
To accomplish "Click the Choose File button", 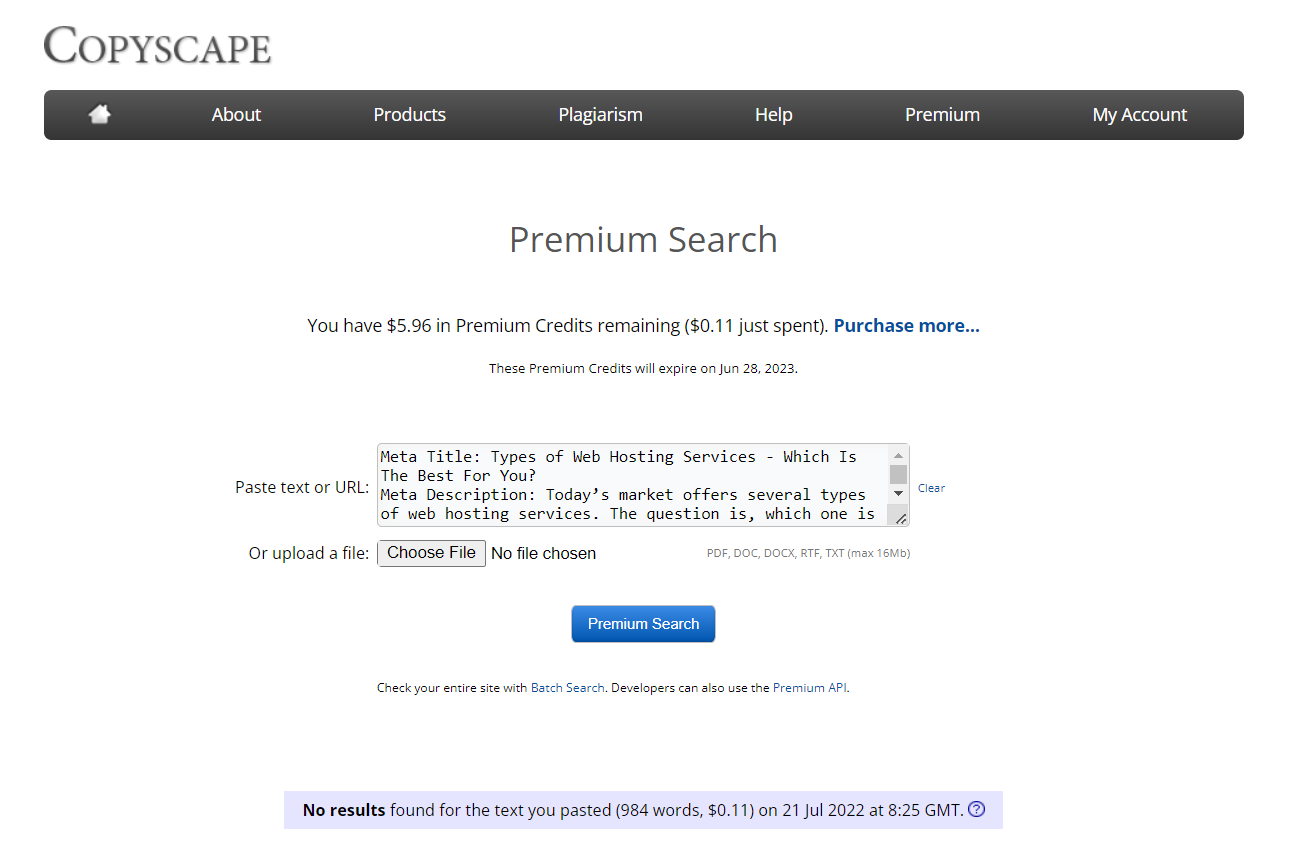I will point(431,553).
